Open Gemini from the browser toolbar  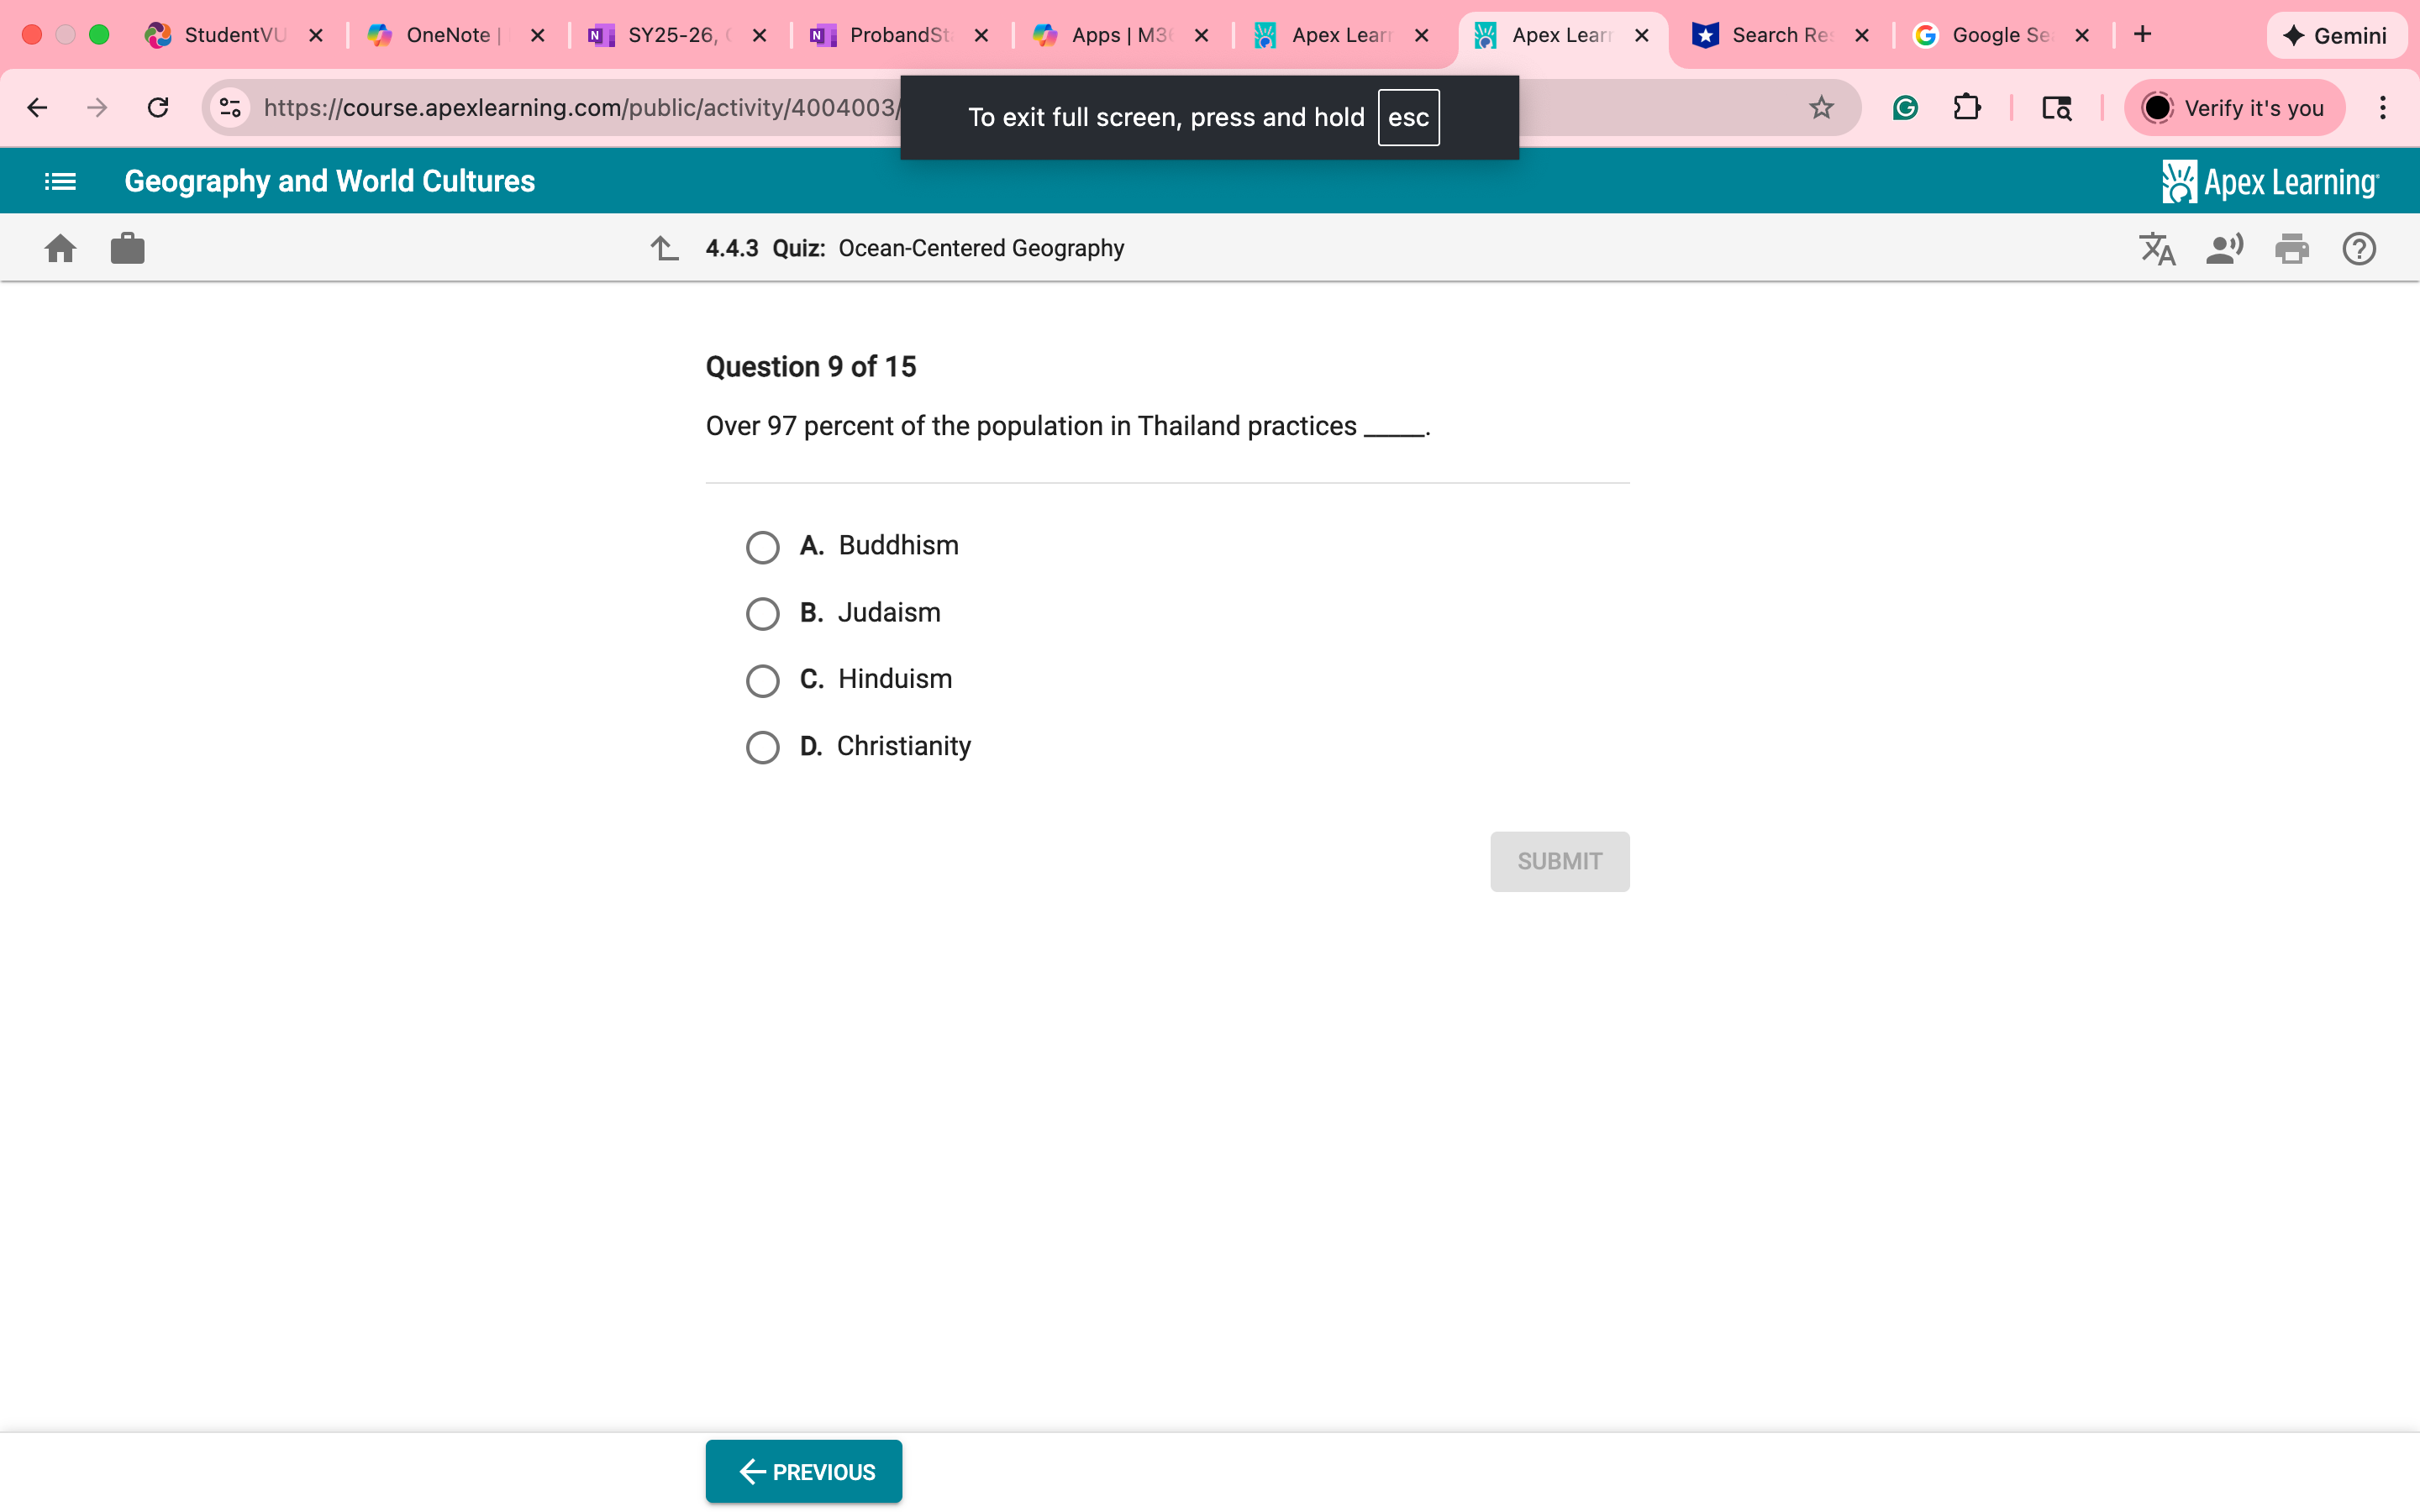pyautogui.click(x=2337, y=35)
